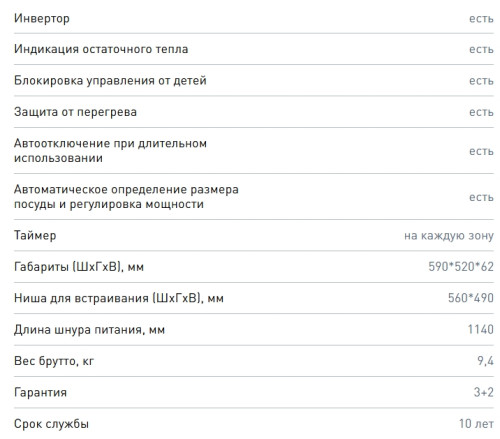Click the на каждую зону value

pyautogui.click(x=449, y=236)
